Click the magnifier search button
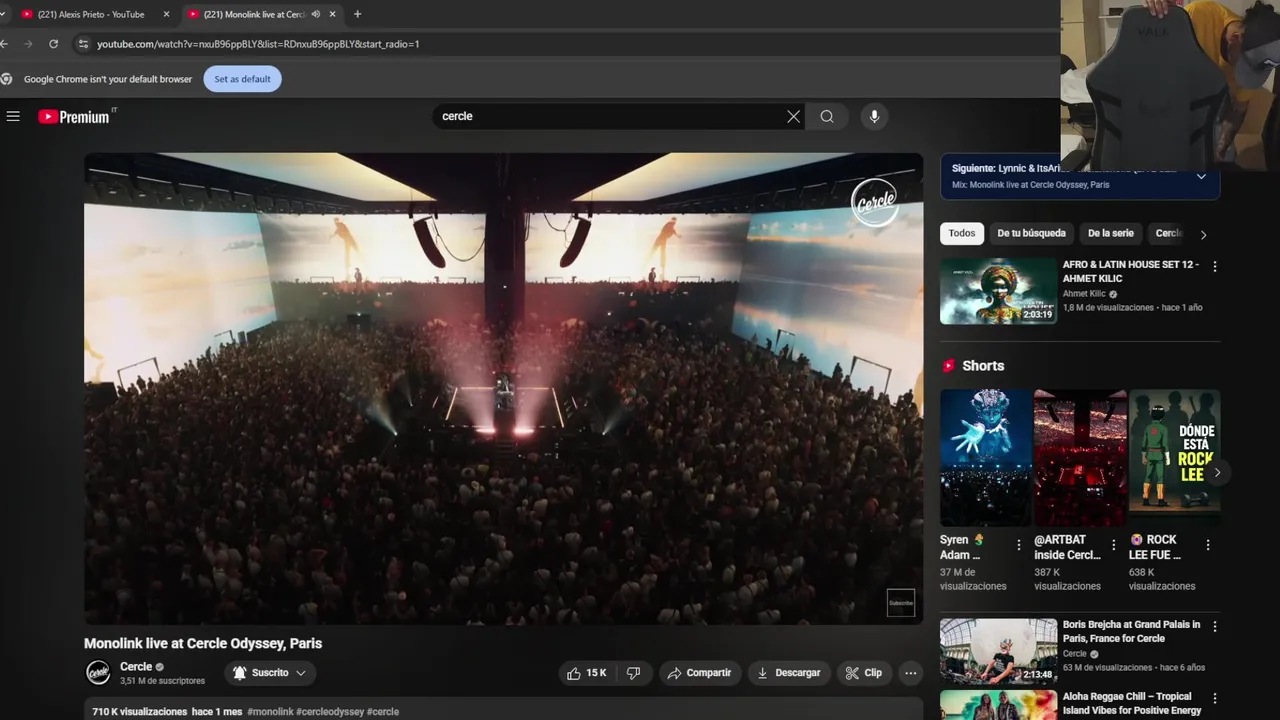 [827, 116]
